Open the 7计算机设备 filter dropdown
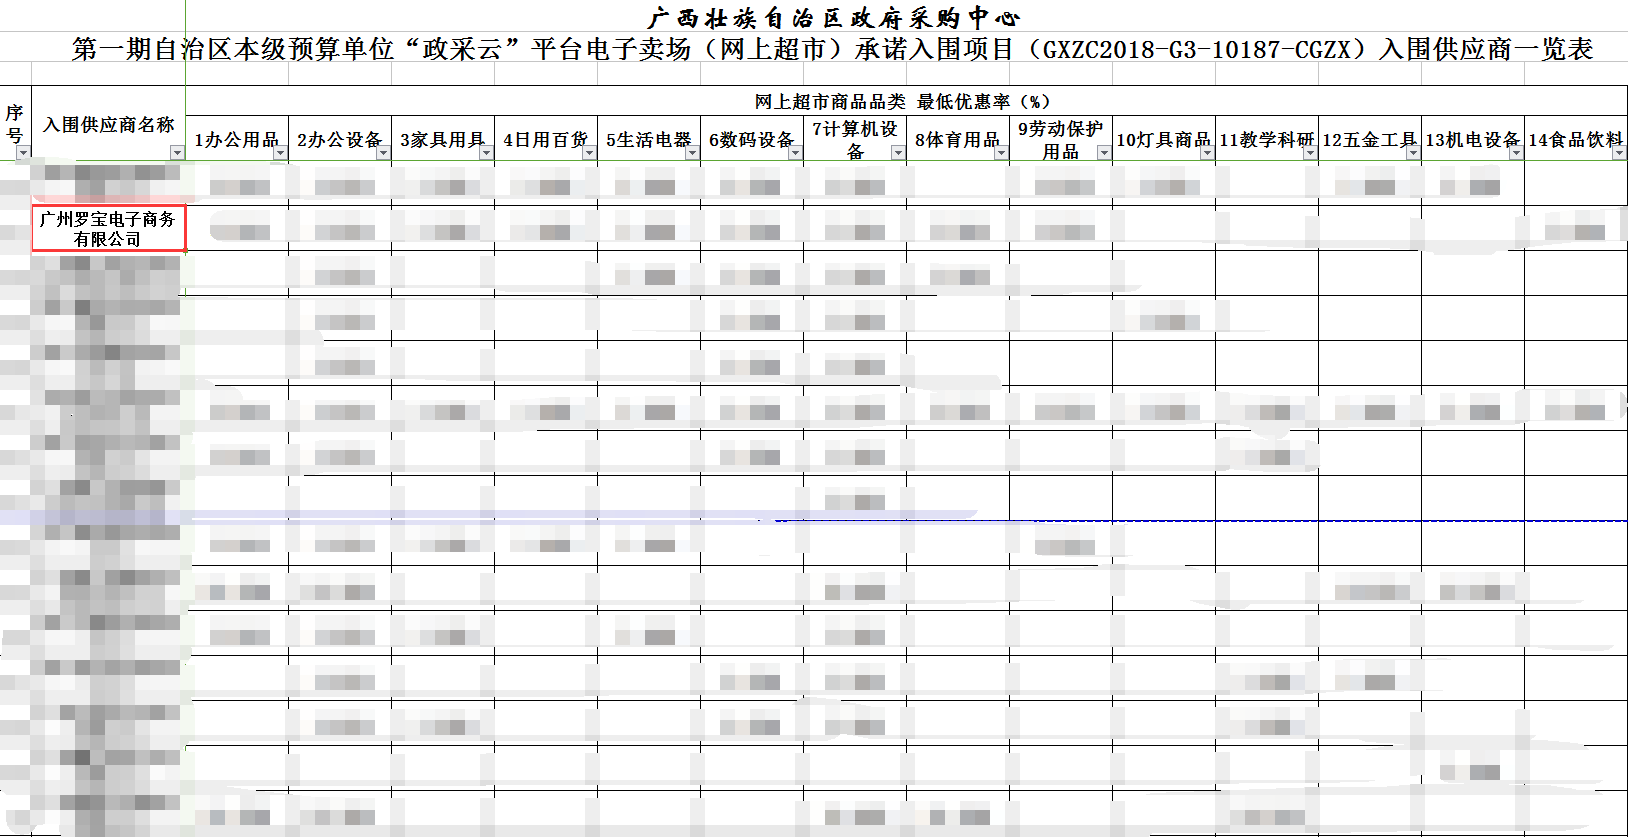The height and width of the screenshot is (837, 1628). point(898,153)
